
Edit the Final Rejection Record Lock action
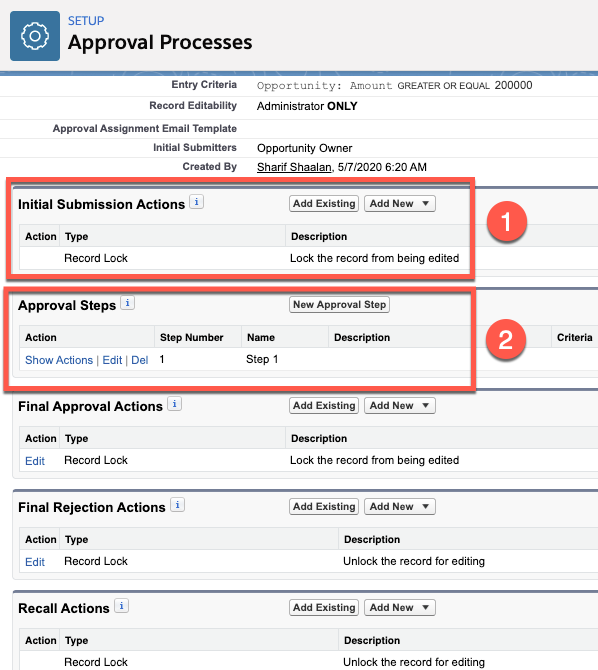[35, 562]
